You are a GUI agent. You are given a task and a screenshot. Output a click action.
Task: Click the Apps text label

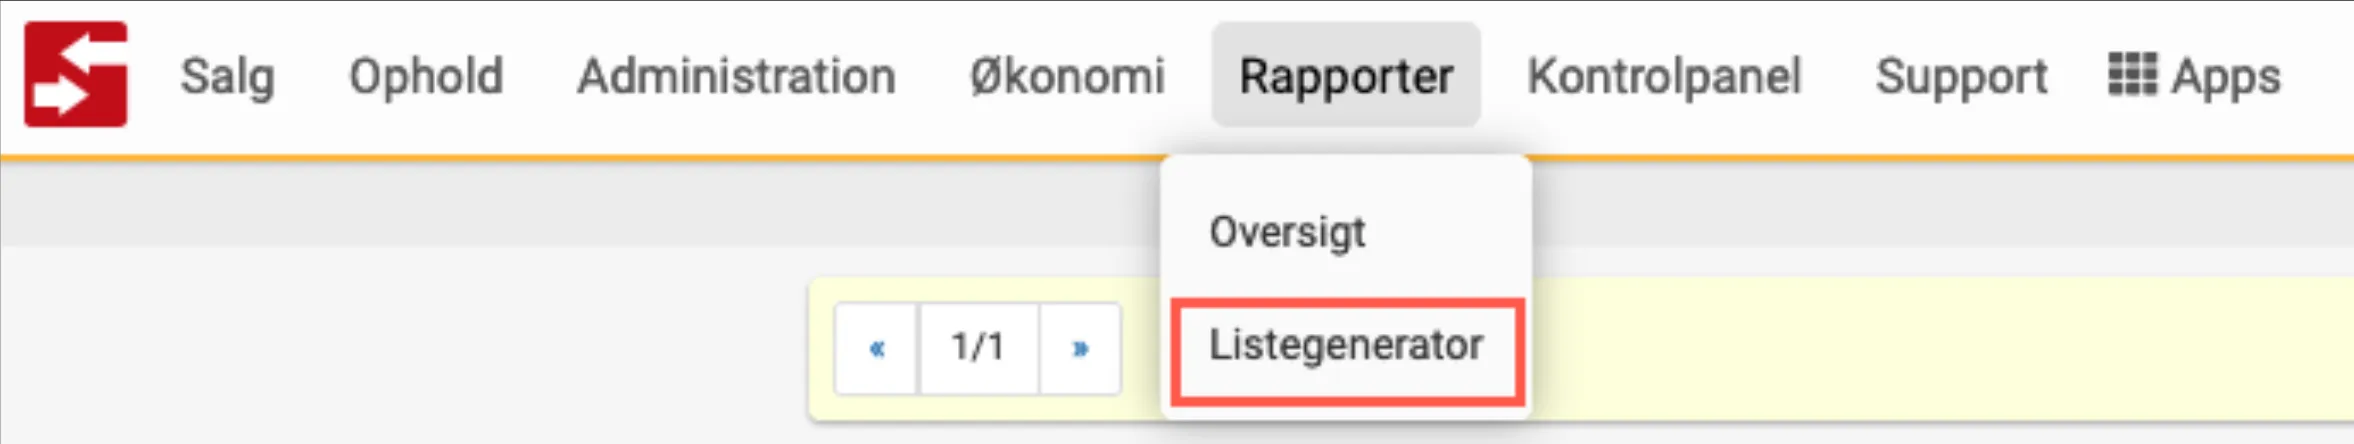point(2226,77)
